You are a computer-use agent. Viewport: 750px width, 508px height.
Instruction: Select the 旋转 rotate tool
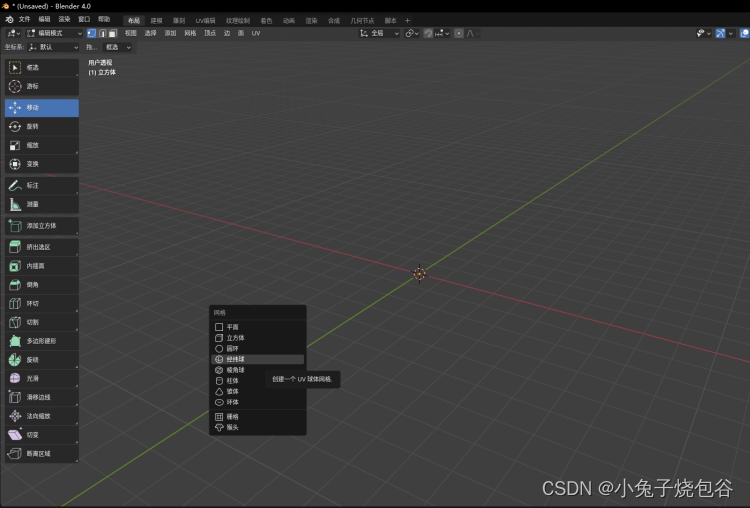pyautogui.click(x=42, y=126)
